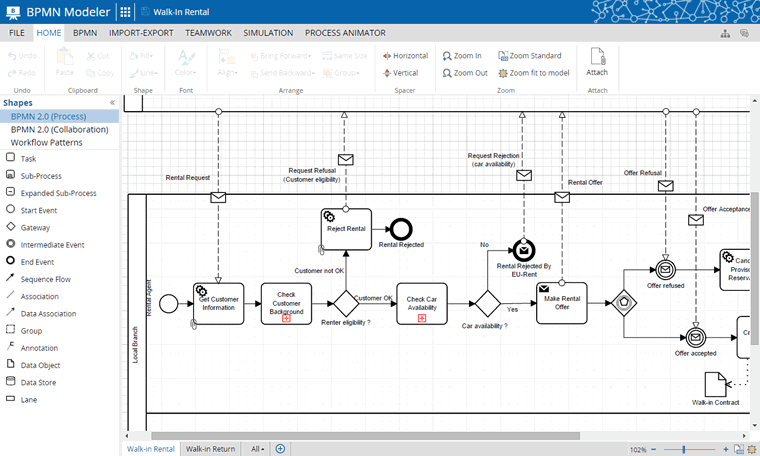Open the hierarchy icon at top right
Image resolution: width=760 pixels, height=456 pixels.
725,33
